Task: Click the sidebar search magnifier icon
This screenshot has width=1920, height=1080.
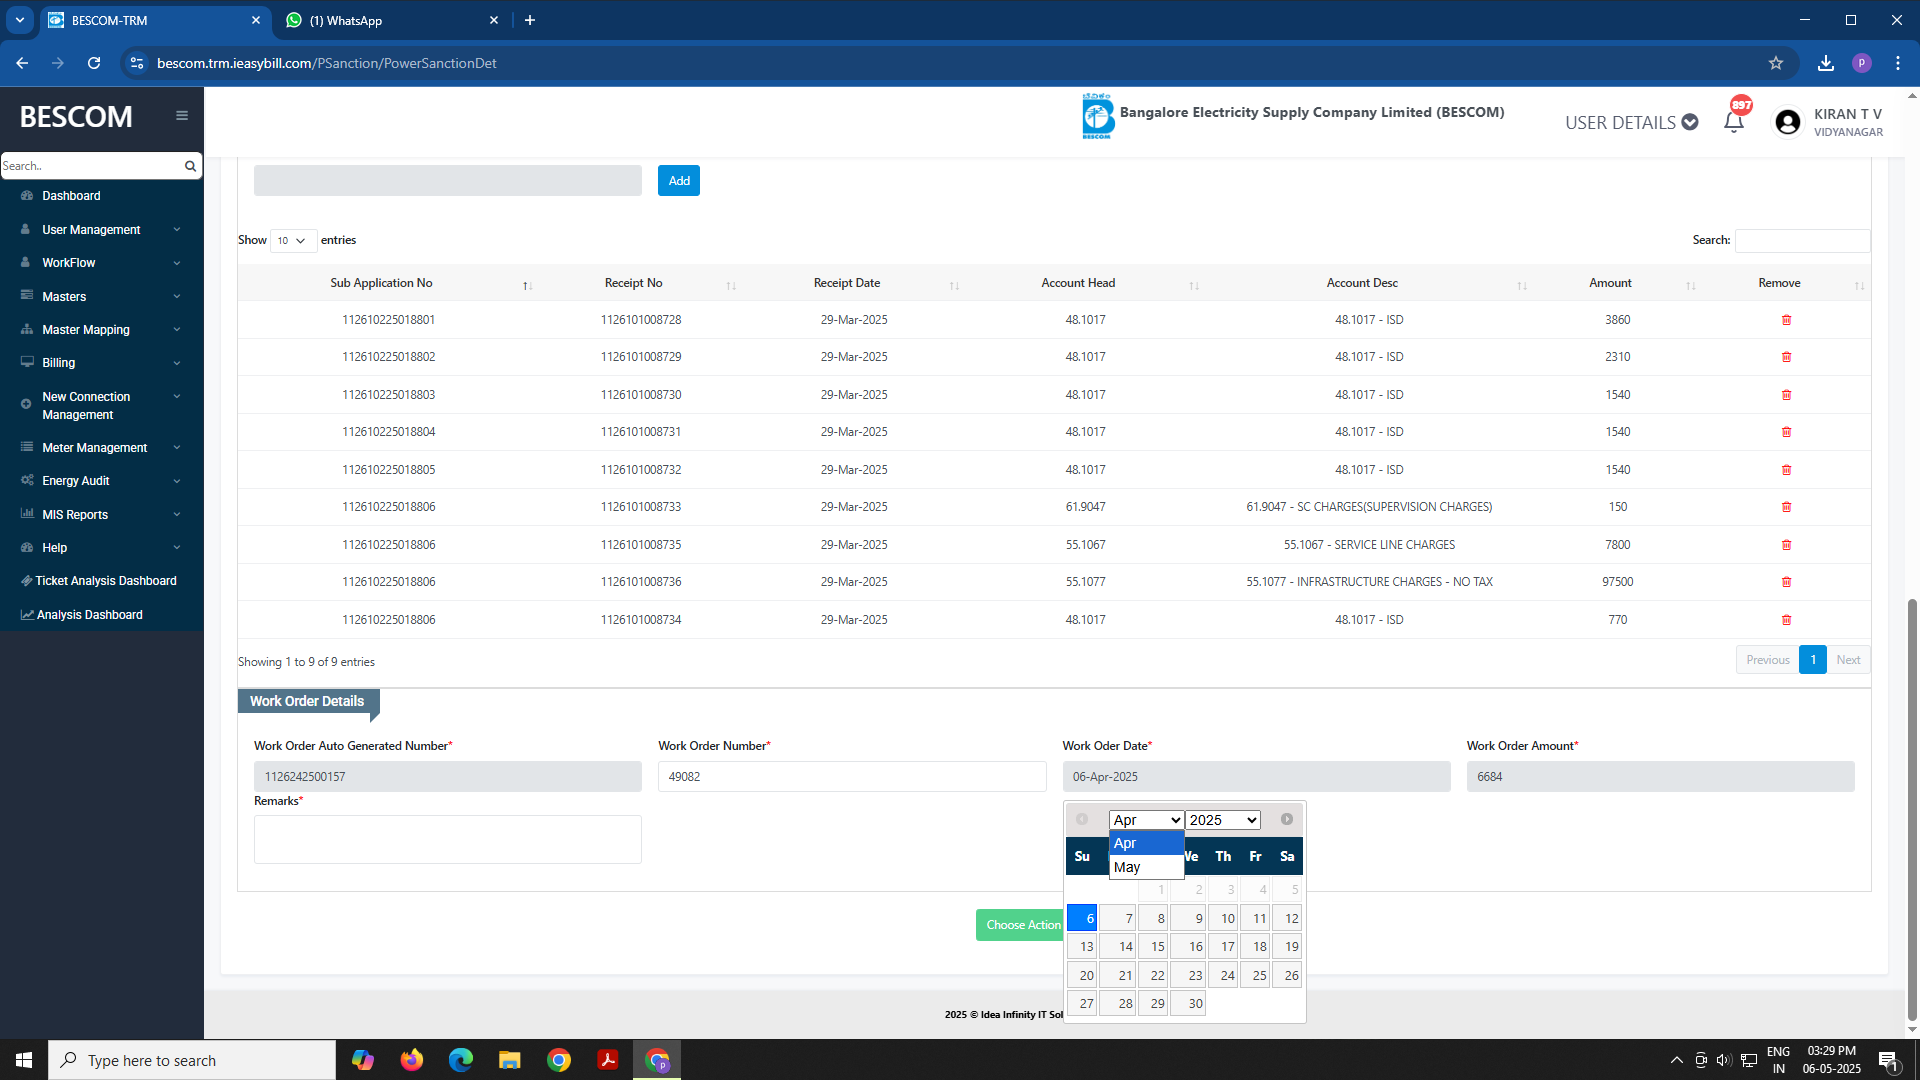Action: (x=190, y=166)
